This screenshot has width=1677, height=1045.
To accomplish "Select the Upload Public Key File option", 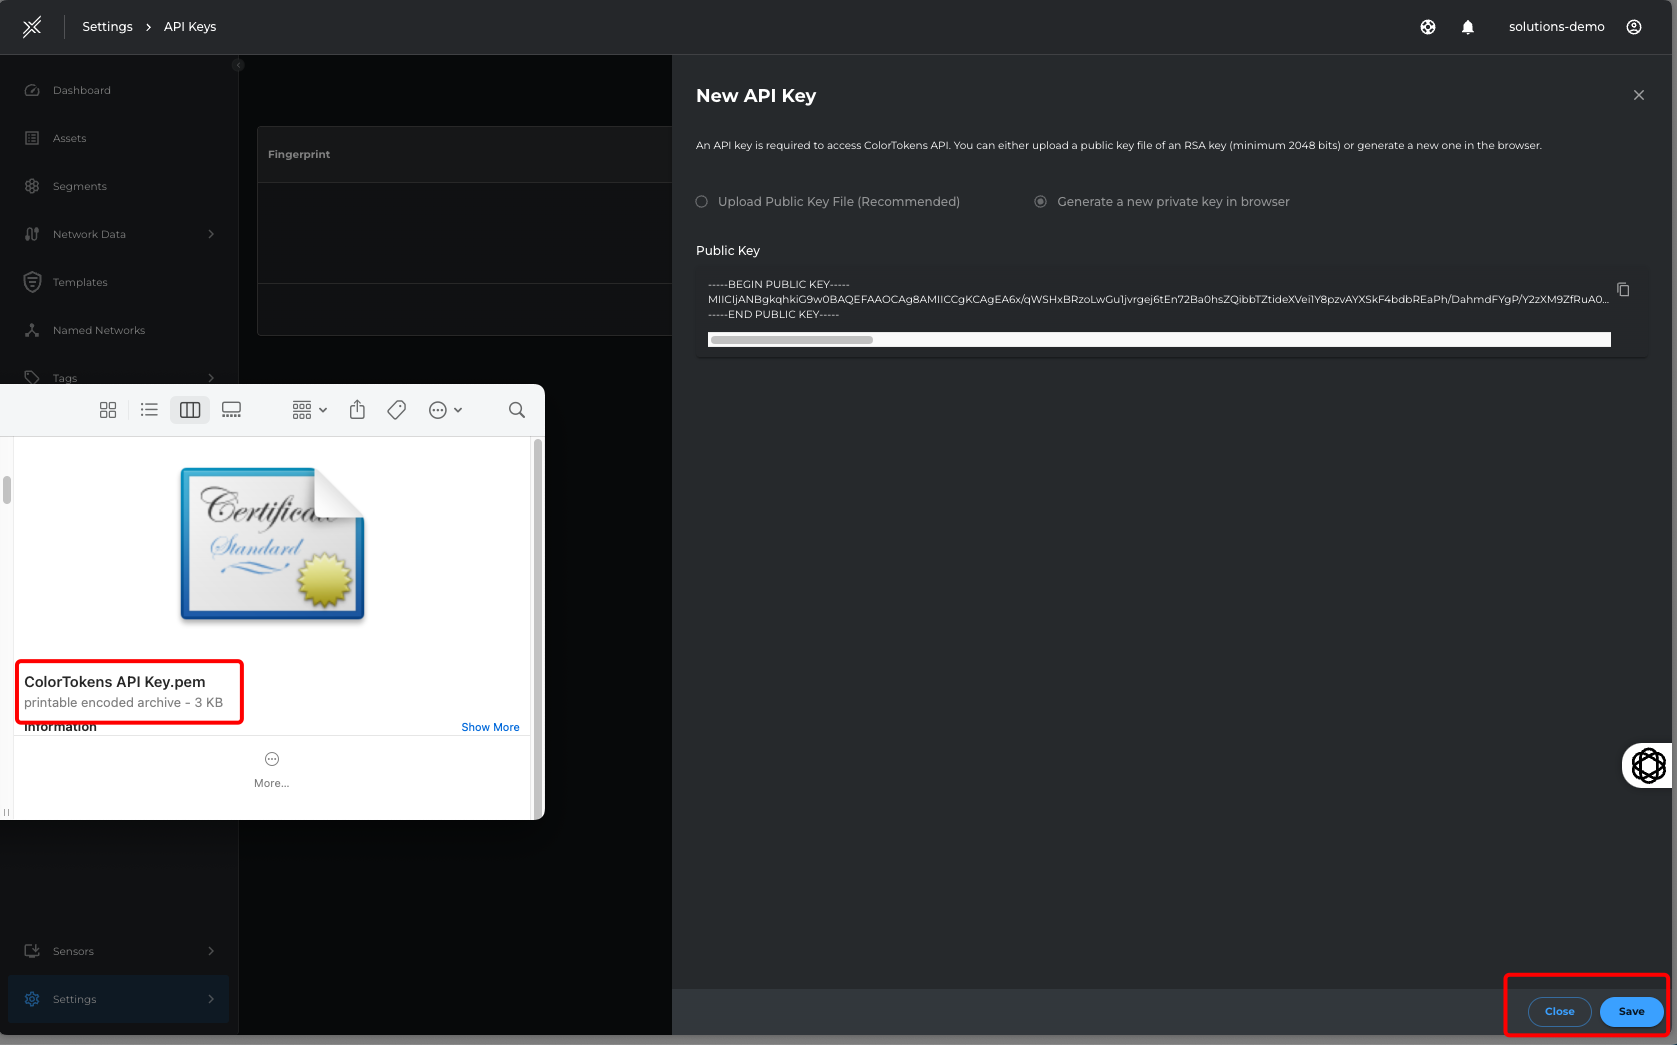I will [x=701, y=201].
